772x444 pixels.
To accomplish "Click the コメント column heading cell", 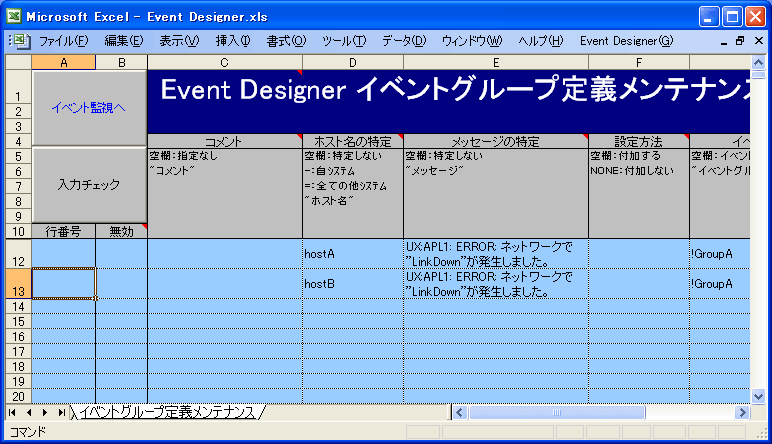I will coord(225,142).
